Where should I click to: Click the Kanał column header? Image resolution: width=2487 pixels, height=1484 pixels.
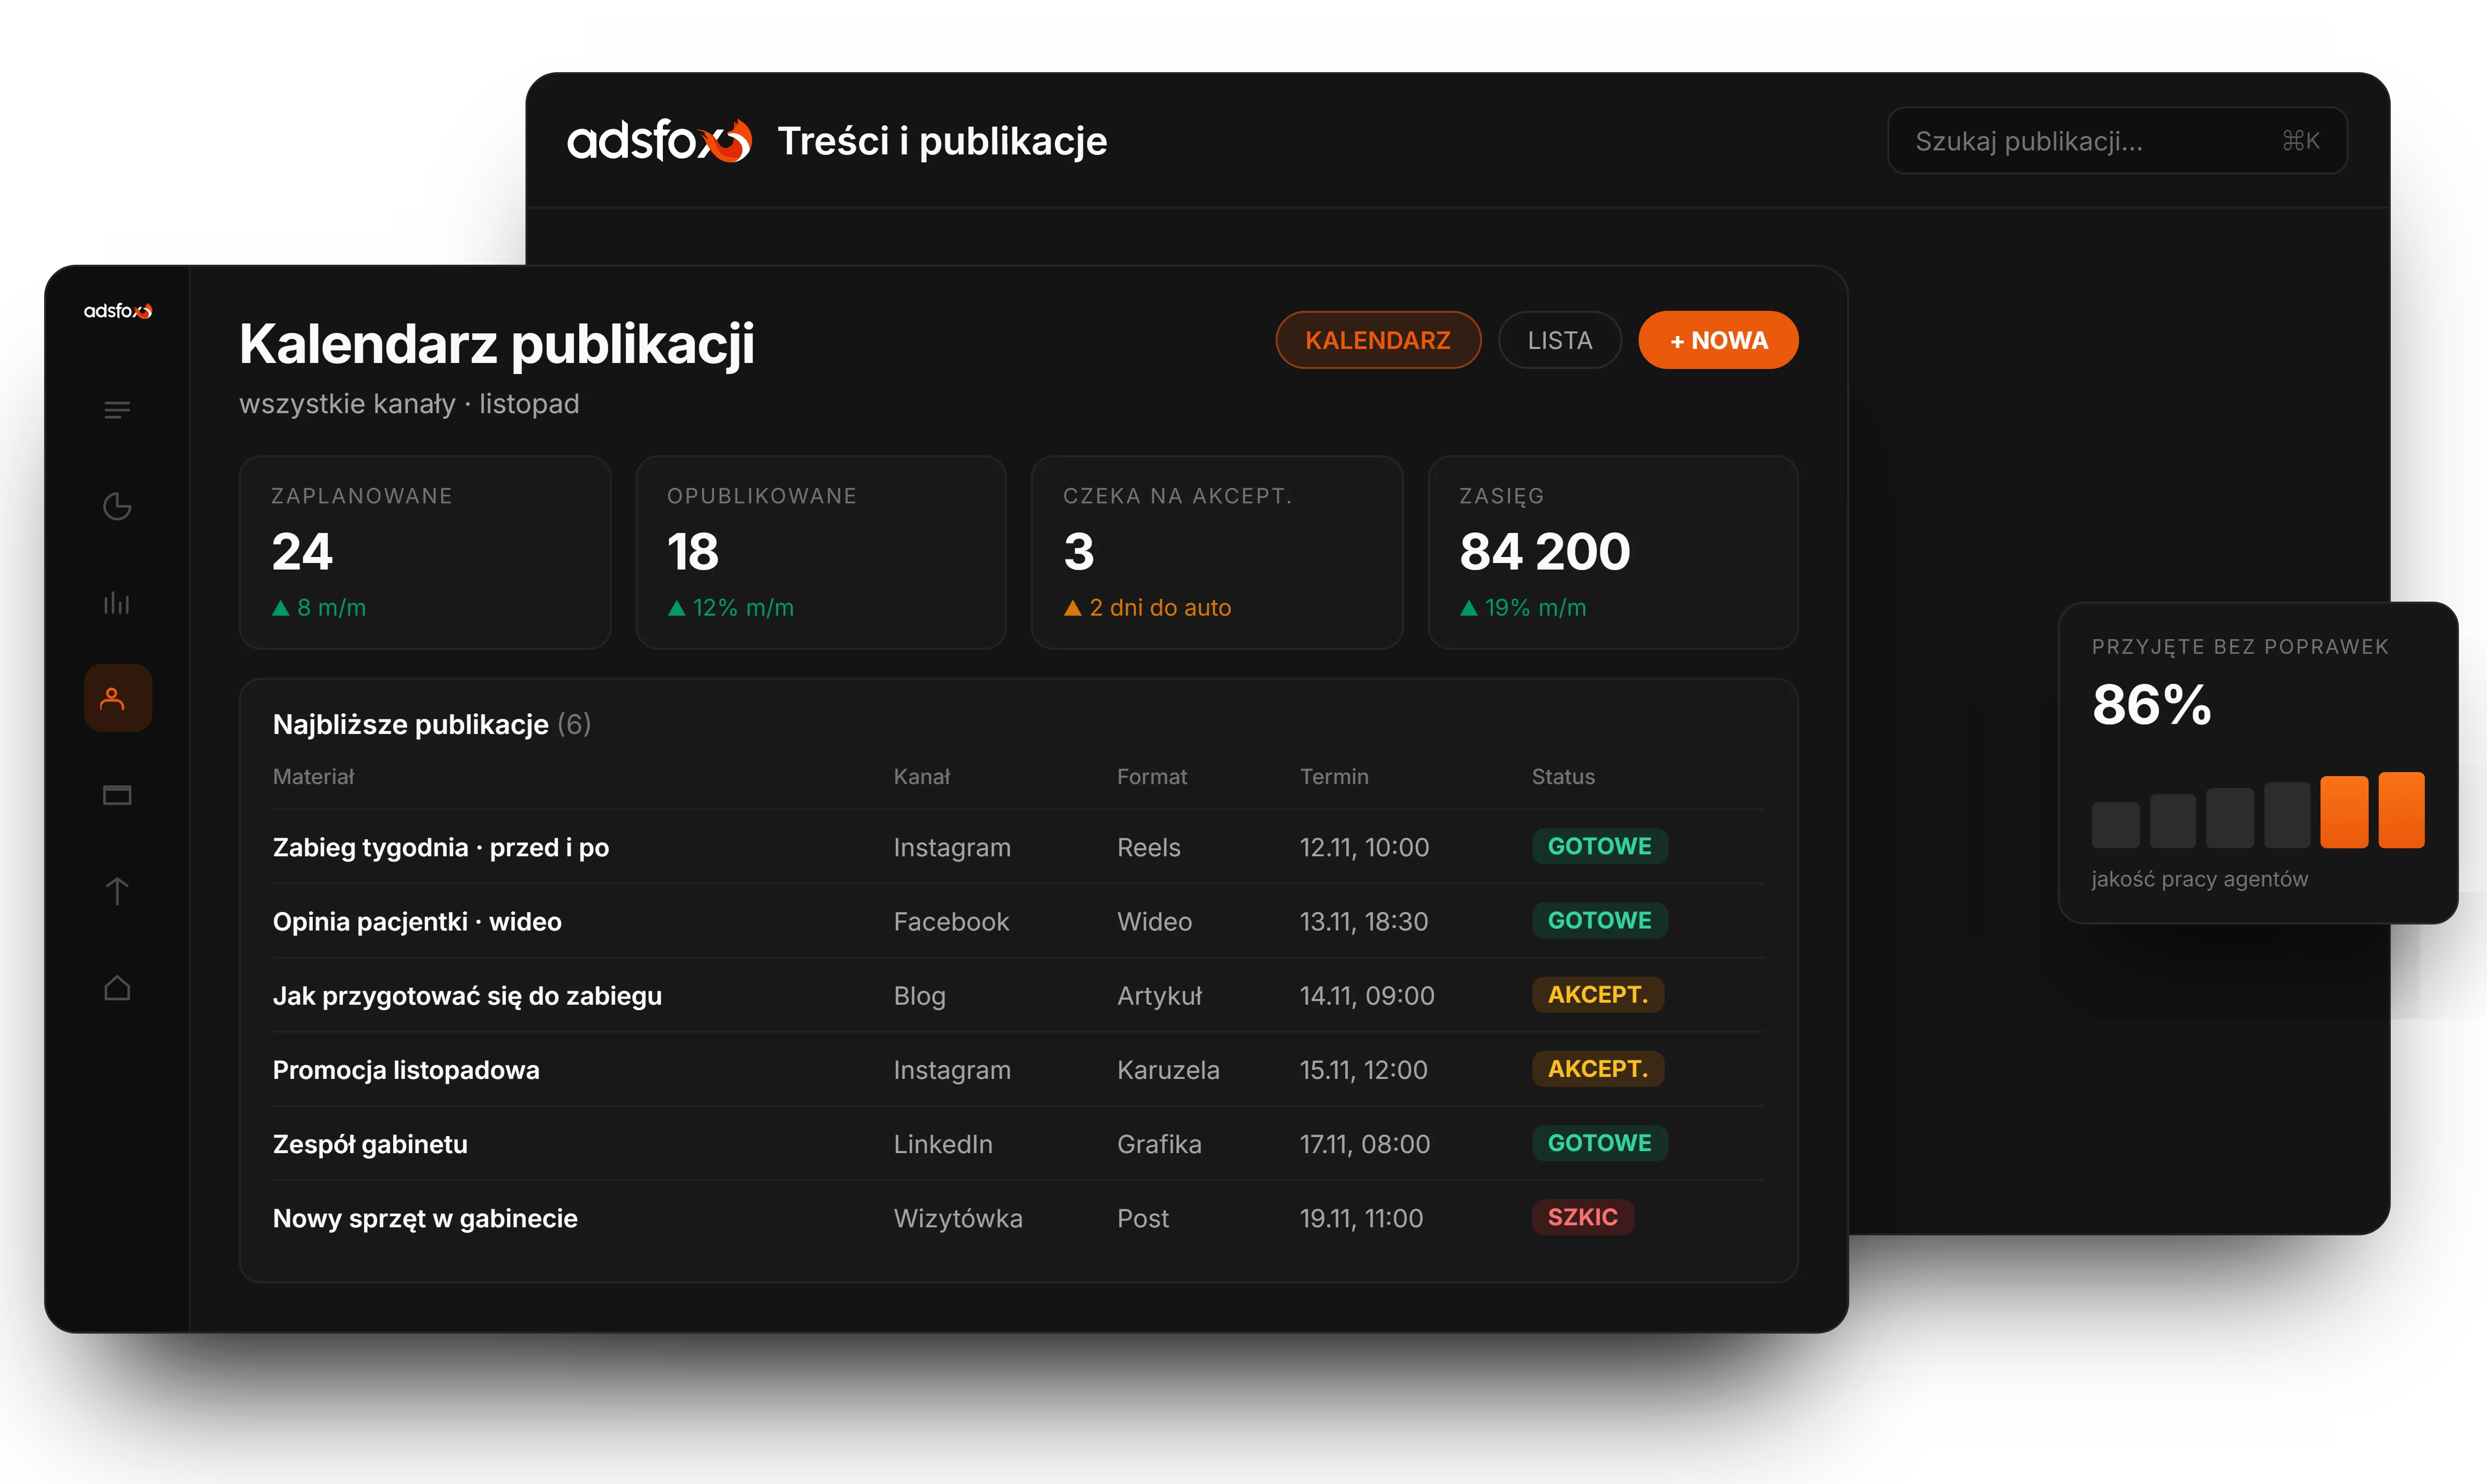pos(921,777)
